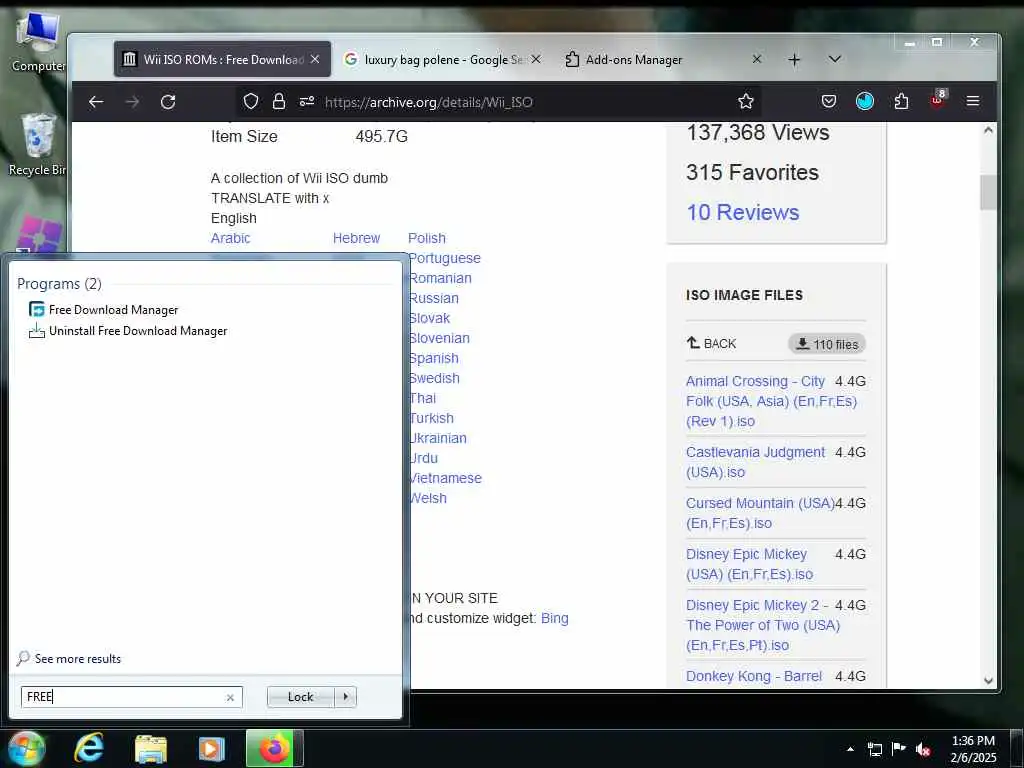Show hidden system tray icons arrow

click(850, 749)
